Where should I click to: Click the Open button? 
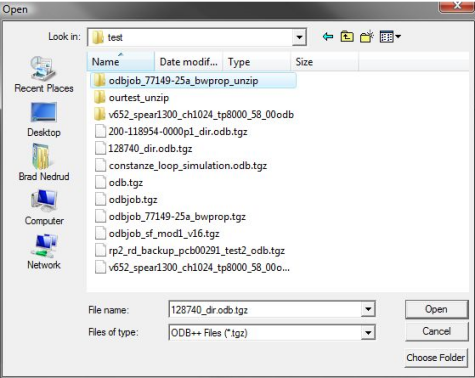436,309
